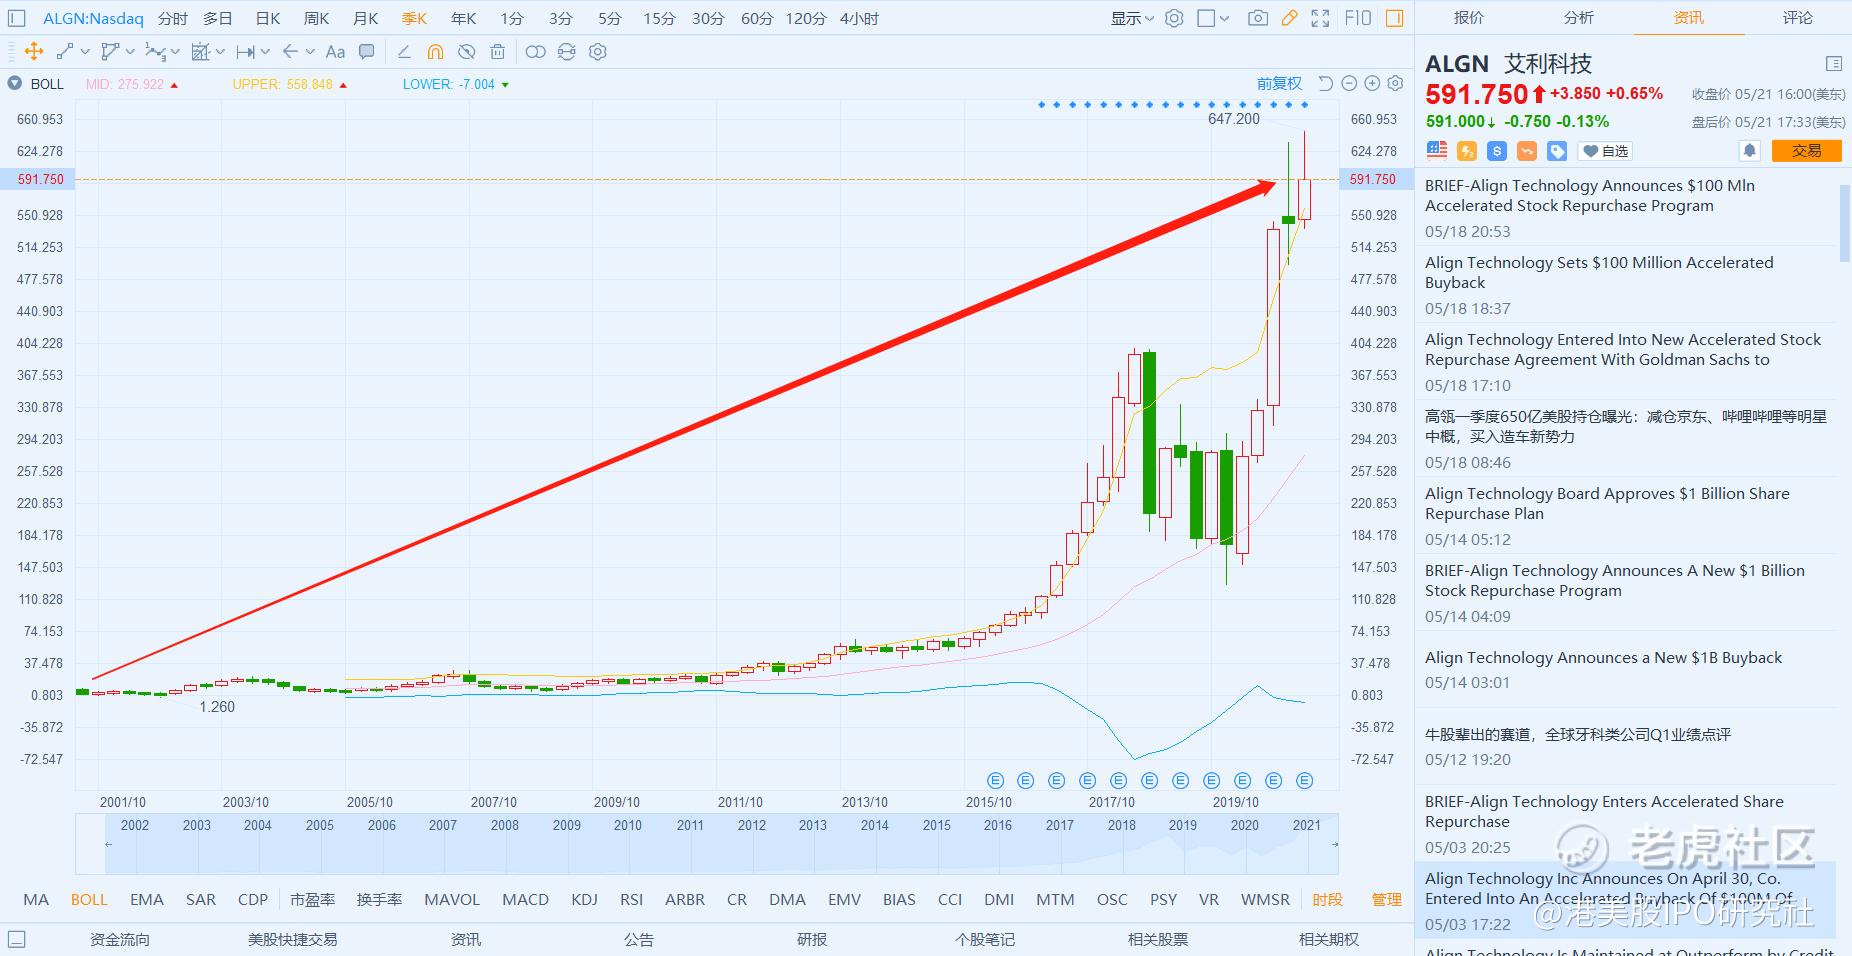This screenshot has width=1852, height=956.
Task: Switch to 周K weekly candlestick view
Action: 316,18
